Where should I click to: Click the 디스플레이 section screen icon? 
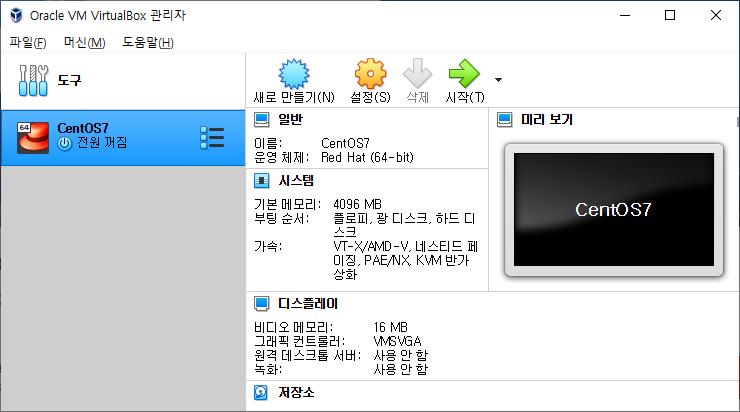[x=261, y=303]
